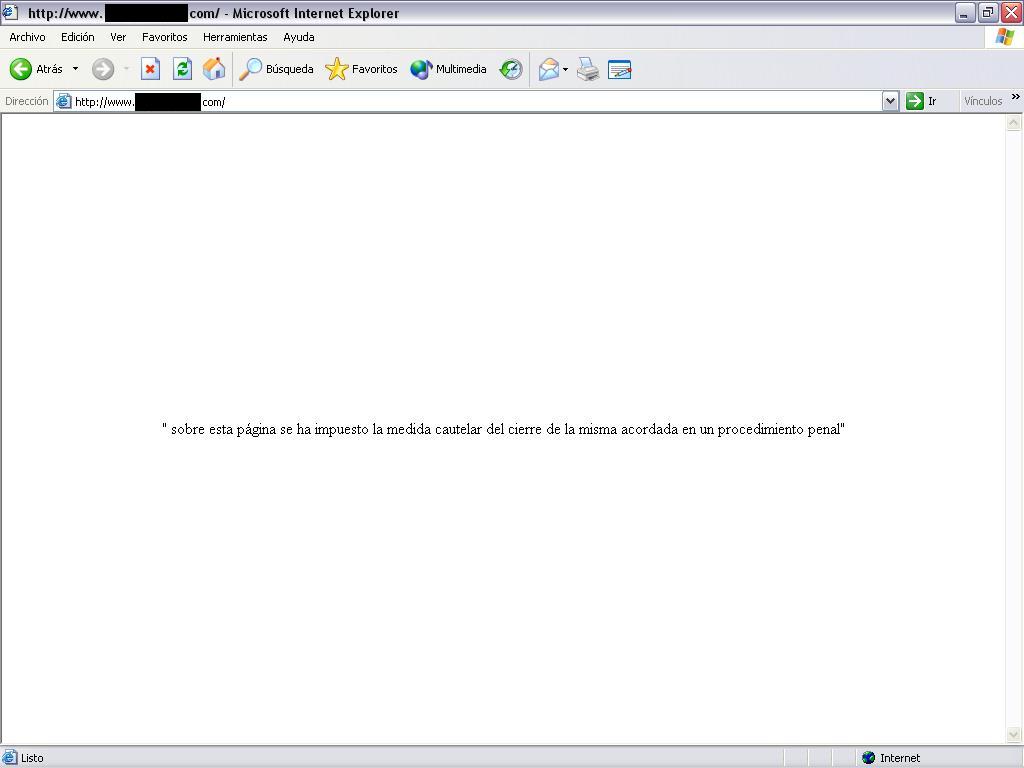Open the Ayuda menu
This screenshot has width=1024, height=768.
pos(299,37)
